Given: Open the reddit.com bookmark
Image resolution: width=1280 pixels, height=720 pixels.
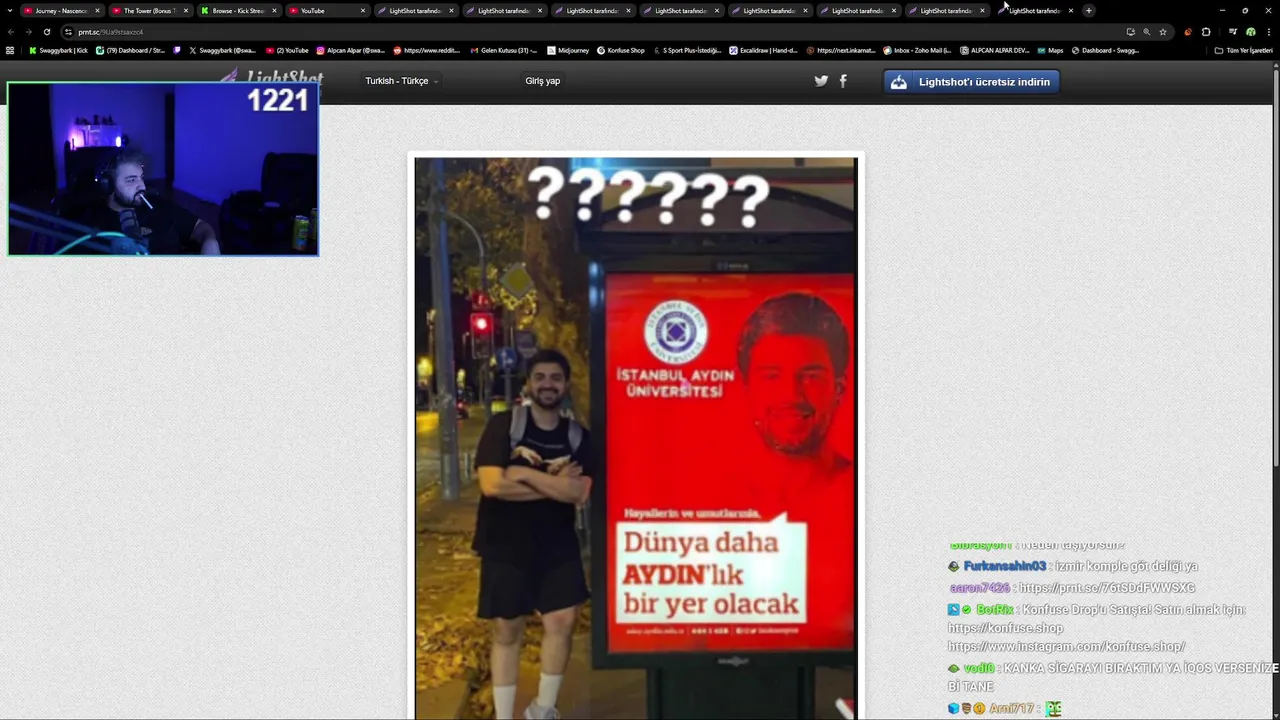Looking at the screenshot, I should [428, 50].
